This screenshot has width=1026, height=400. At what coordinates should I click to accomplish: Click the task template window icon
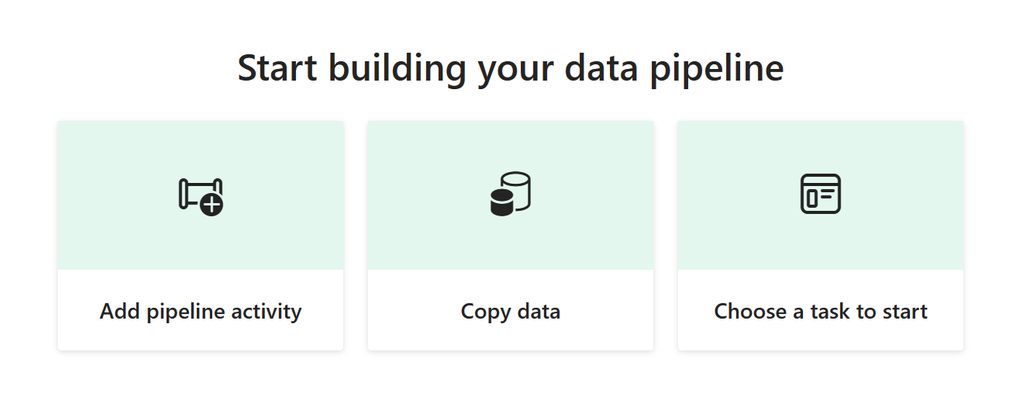[821, 194]
